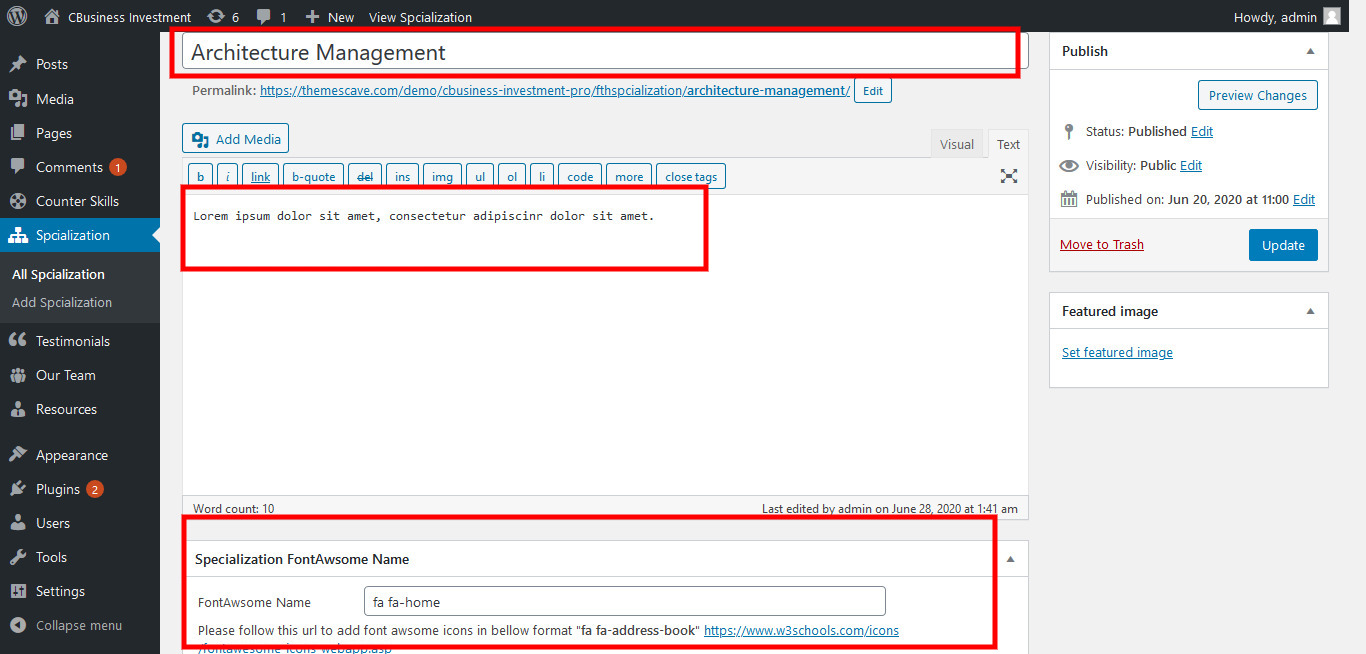This screenshot has width=1366, height=654.
Task: Click the ul quicktag button
Action: pyautogui.click(x=480, y=176)
